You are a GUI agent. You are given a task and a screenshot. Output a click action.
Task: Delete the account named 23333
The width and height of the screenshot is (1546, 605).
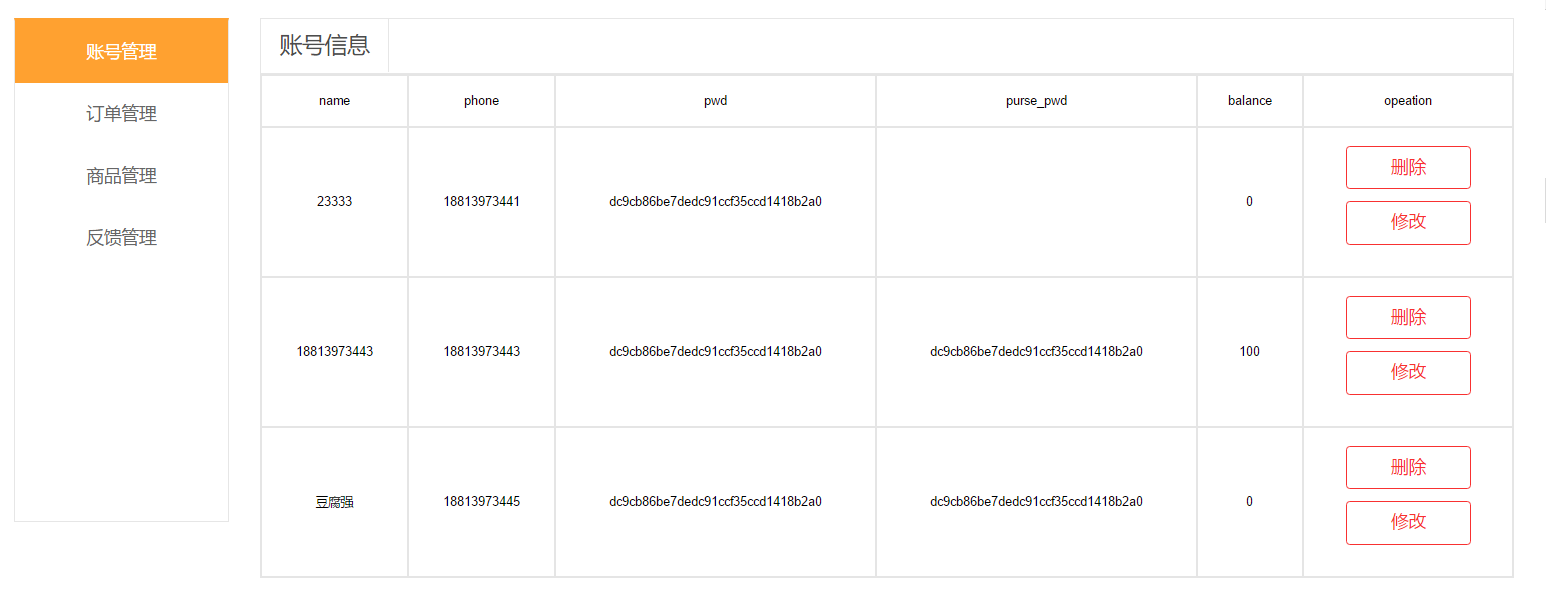pos(1407,167)
